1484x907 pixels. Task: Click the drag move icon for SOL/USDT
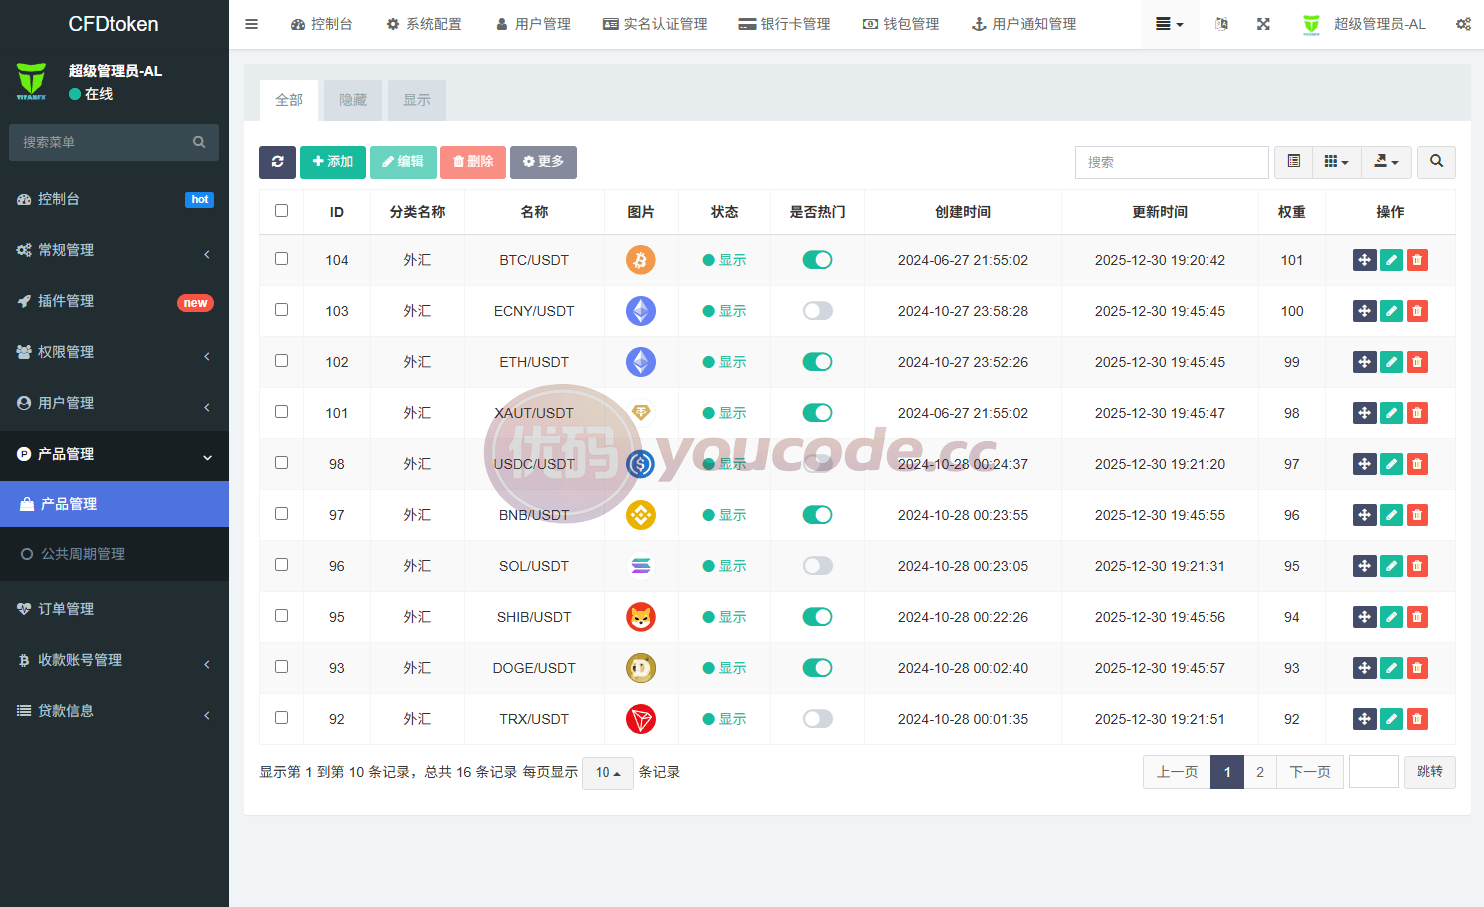coord(1365,566)
